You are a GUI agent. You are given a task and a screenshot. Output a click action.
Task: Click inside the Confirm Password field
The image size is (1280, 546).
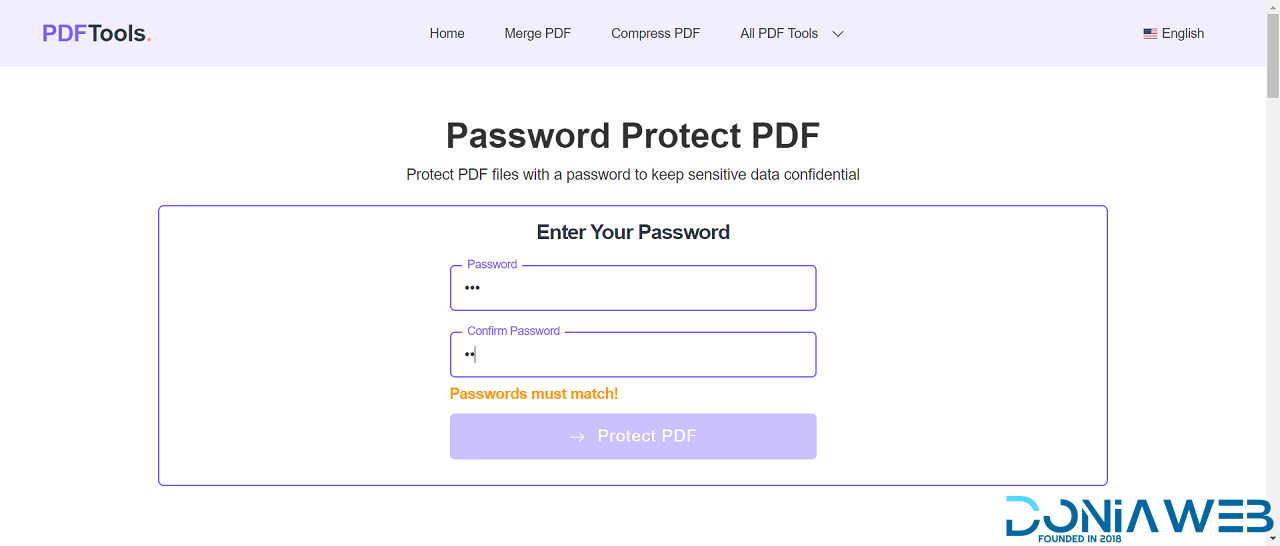(633, 355)
